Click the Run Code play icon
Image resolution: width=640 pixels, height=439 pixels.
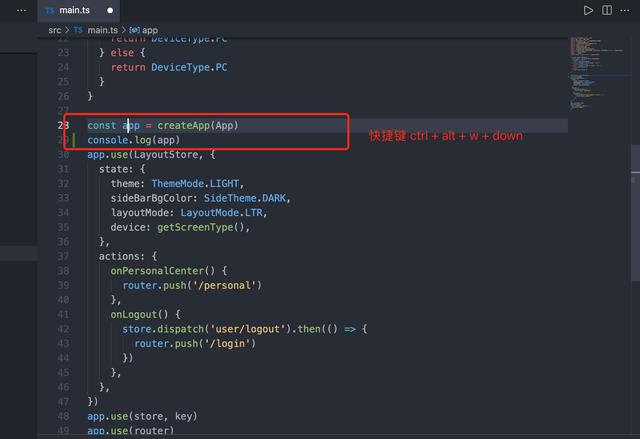(588, 10)
